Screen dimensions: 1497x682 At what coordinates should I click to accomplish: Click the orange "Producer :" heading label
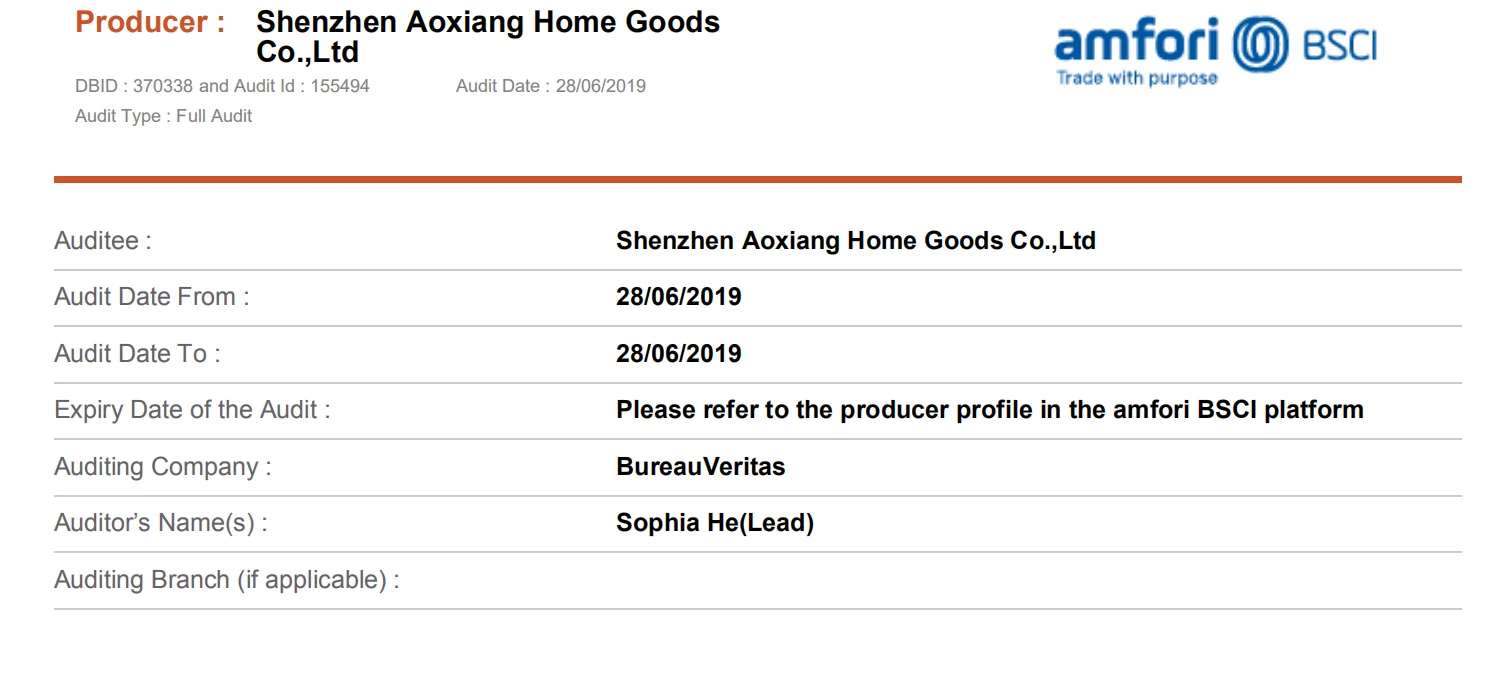coord(150,23)
